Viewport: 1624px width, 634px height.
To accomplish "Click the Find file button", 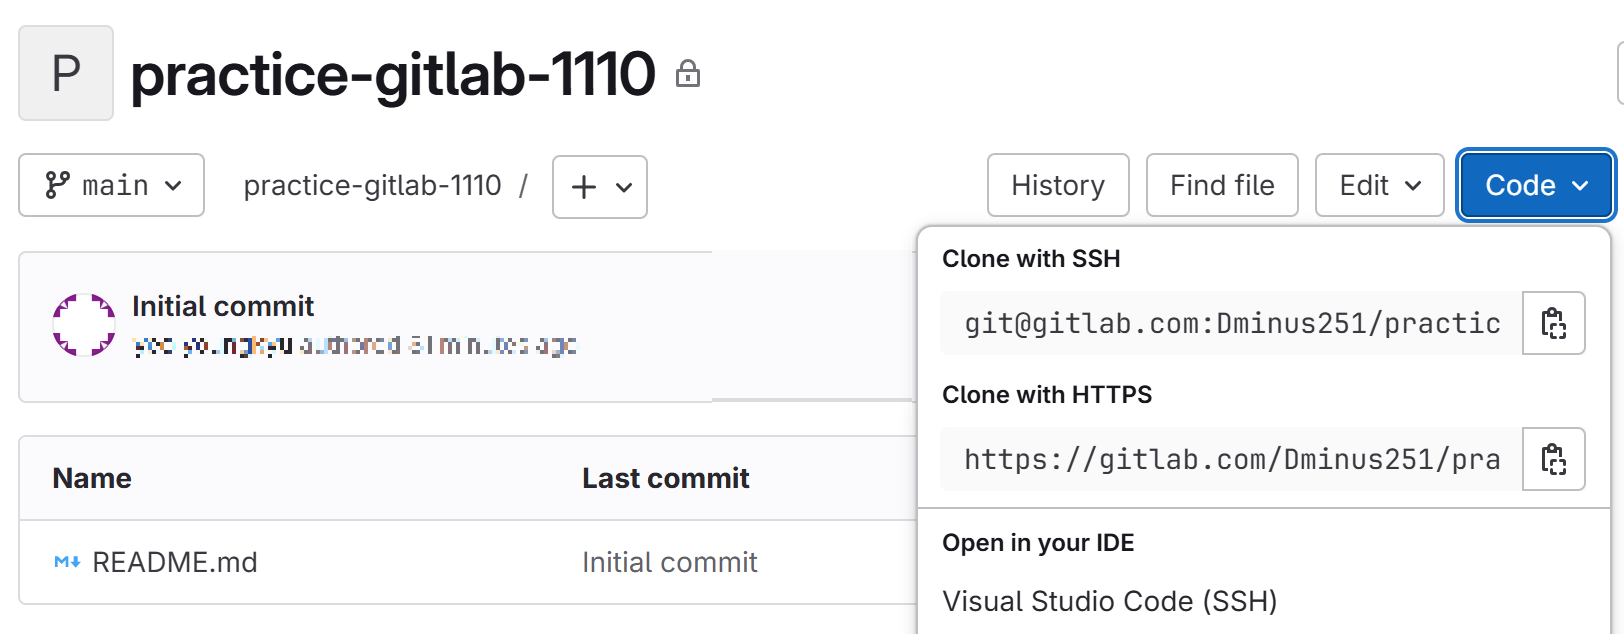I will 1222,185.
